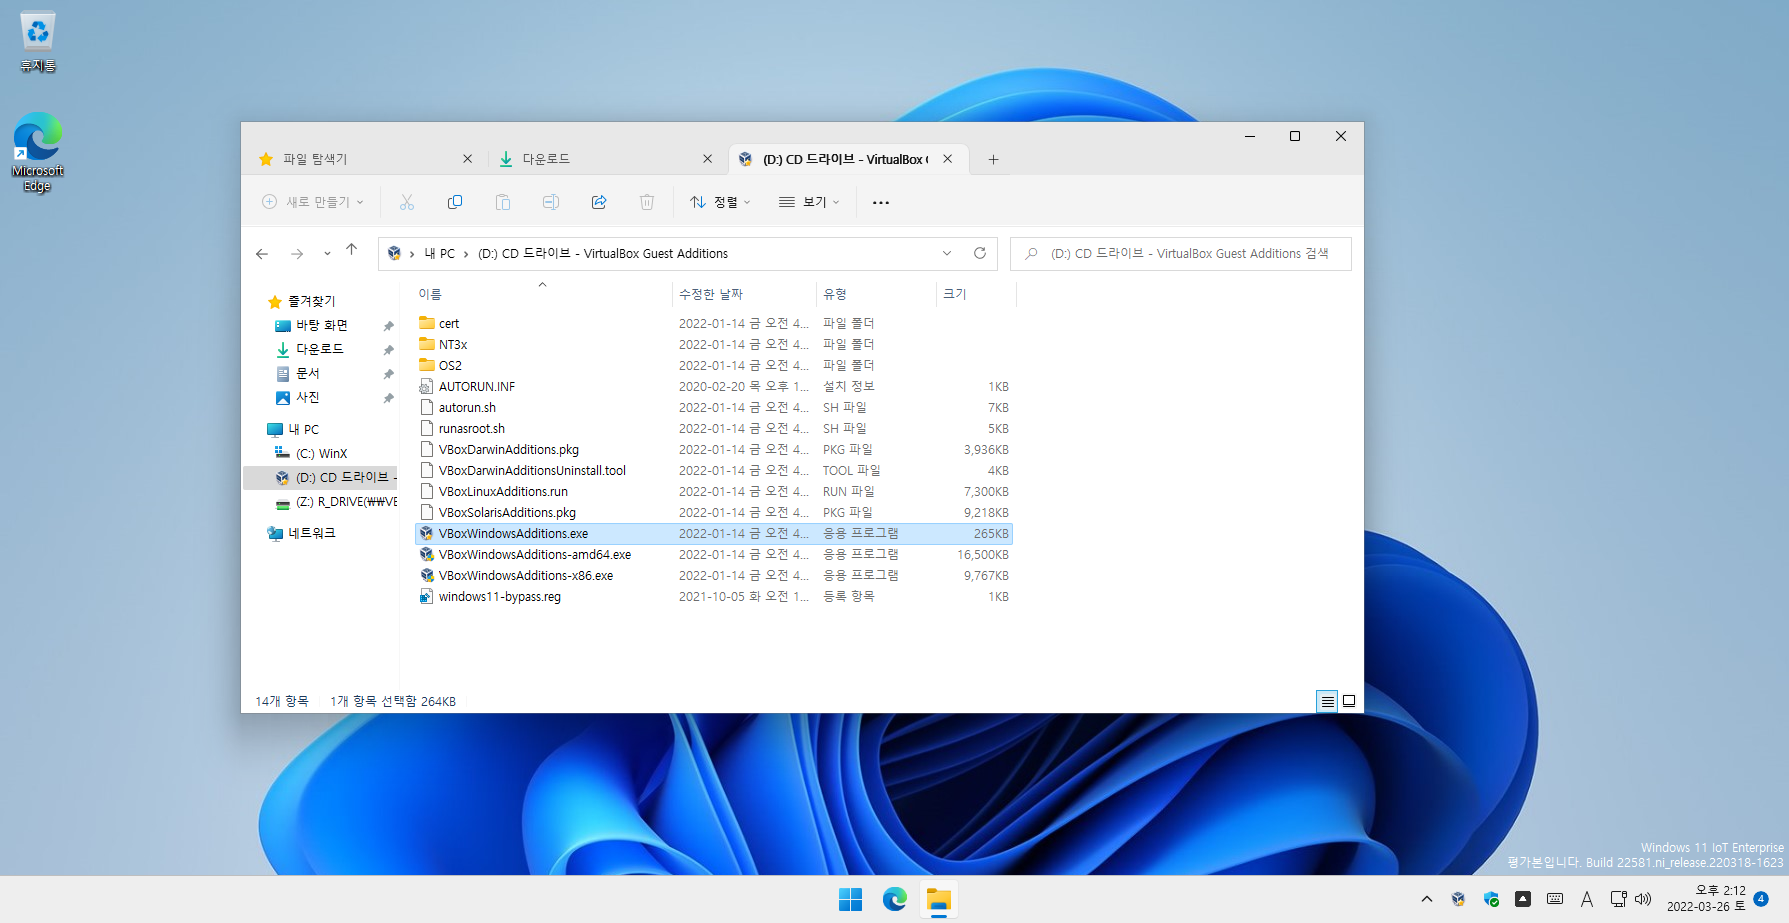Open Recycle Bin desktop icon

pyautogui.click(x=38, y=43)
